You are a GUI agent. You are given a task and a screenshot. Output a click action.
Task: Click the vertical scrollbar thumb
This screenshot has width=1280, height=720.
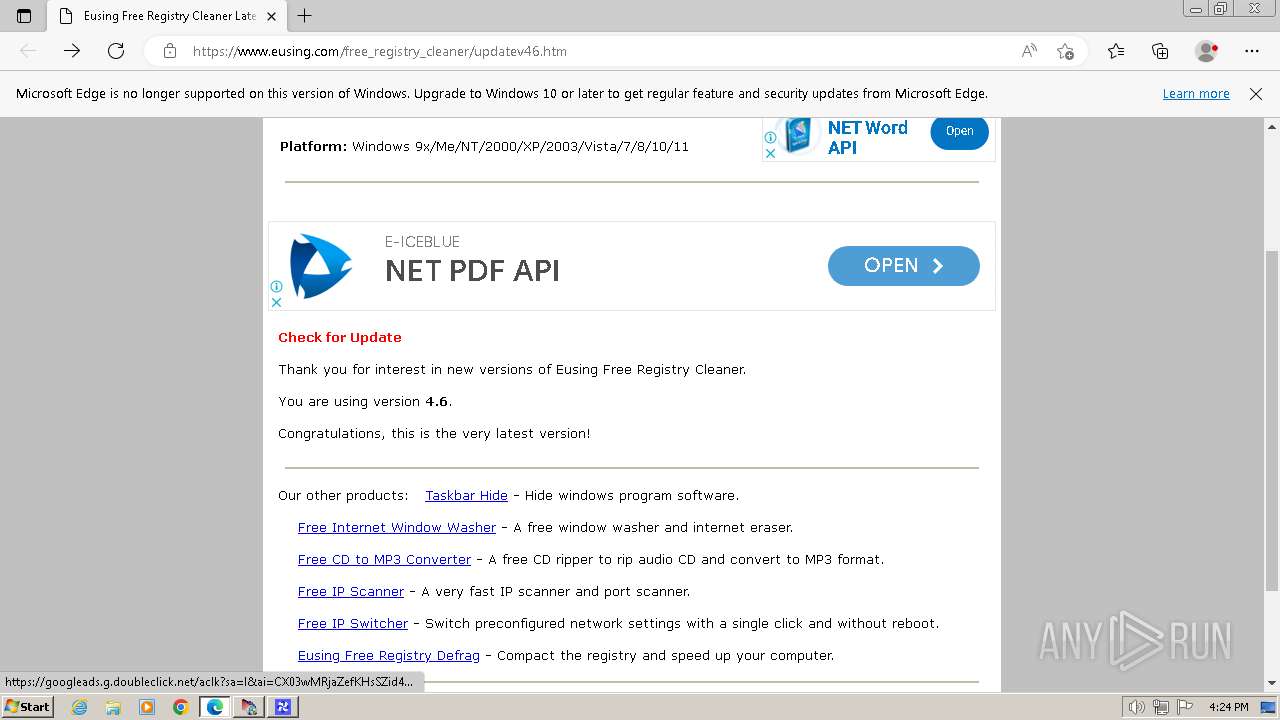(x=1272, y=420)
